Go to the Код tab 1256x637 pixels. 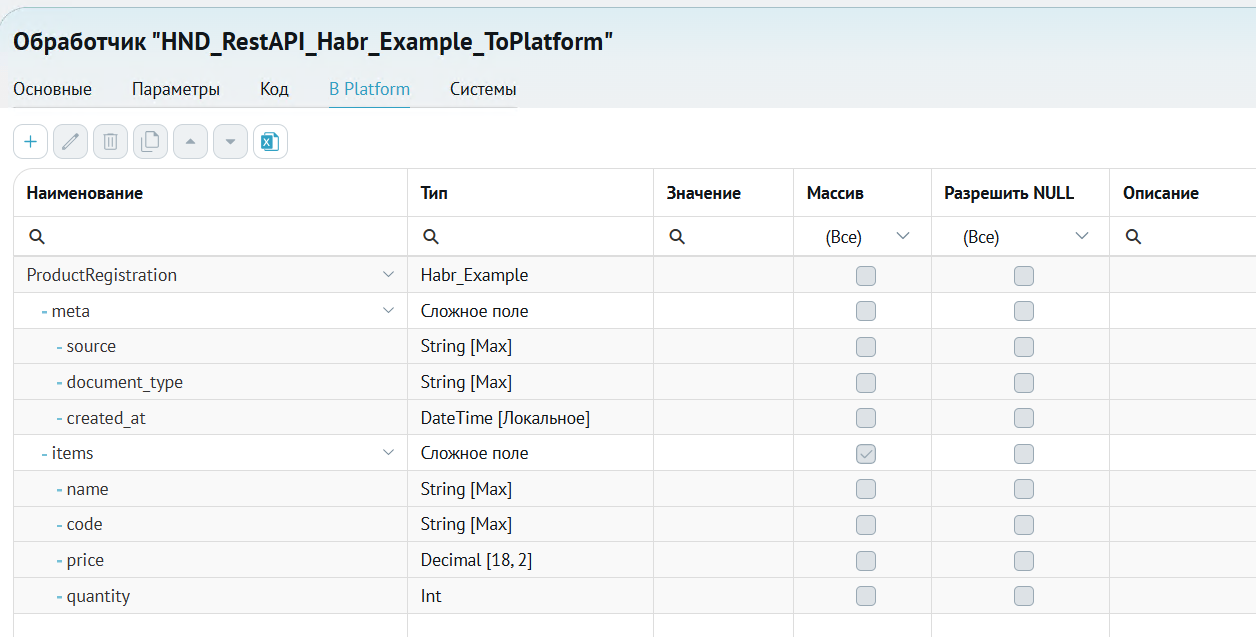(x=274, y=89)
